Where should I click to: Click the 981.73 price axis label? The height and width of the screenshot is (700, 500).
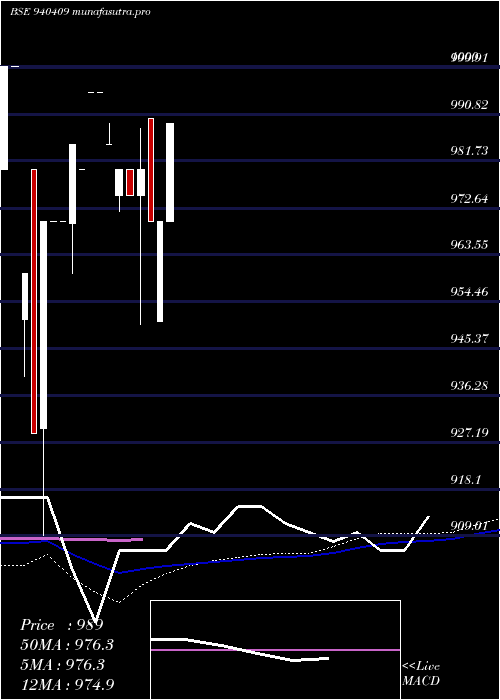coord(468,151)
